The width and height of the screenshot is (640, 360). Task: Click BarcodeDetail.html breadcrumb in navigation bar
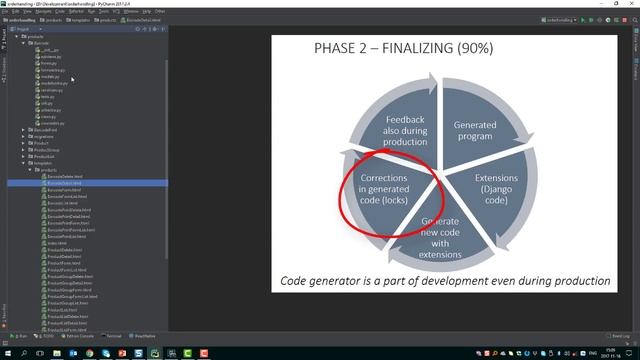[140, 20]
